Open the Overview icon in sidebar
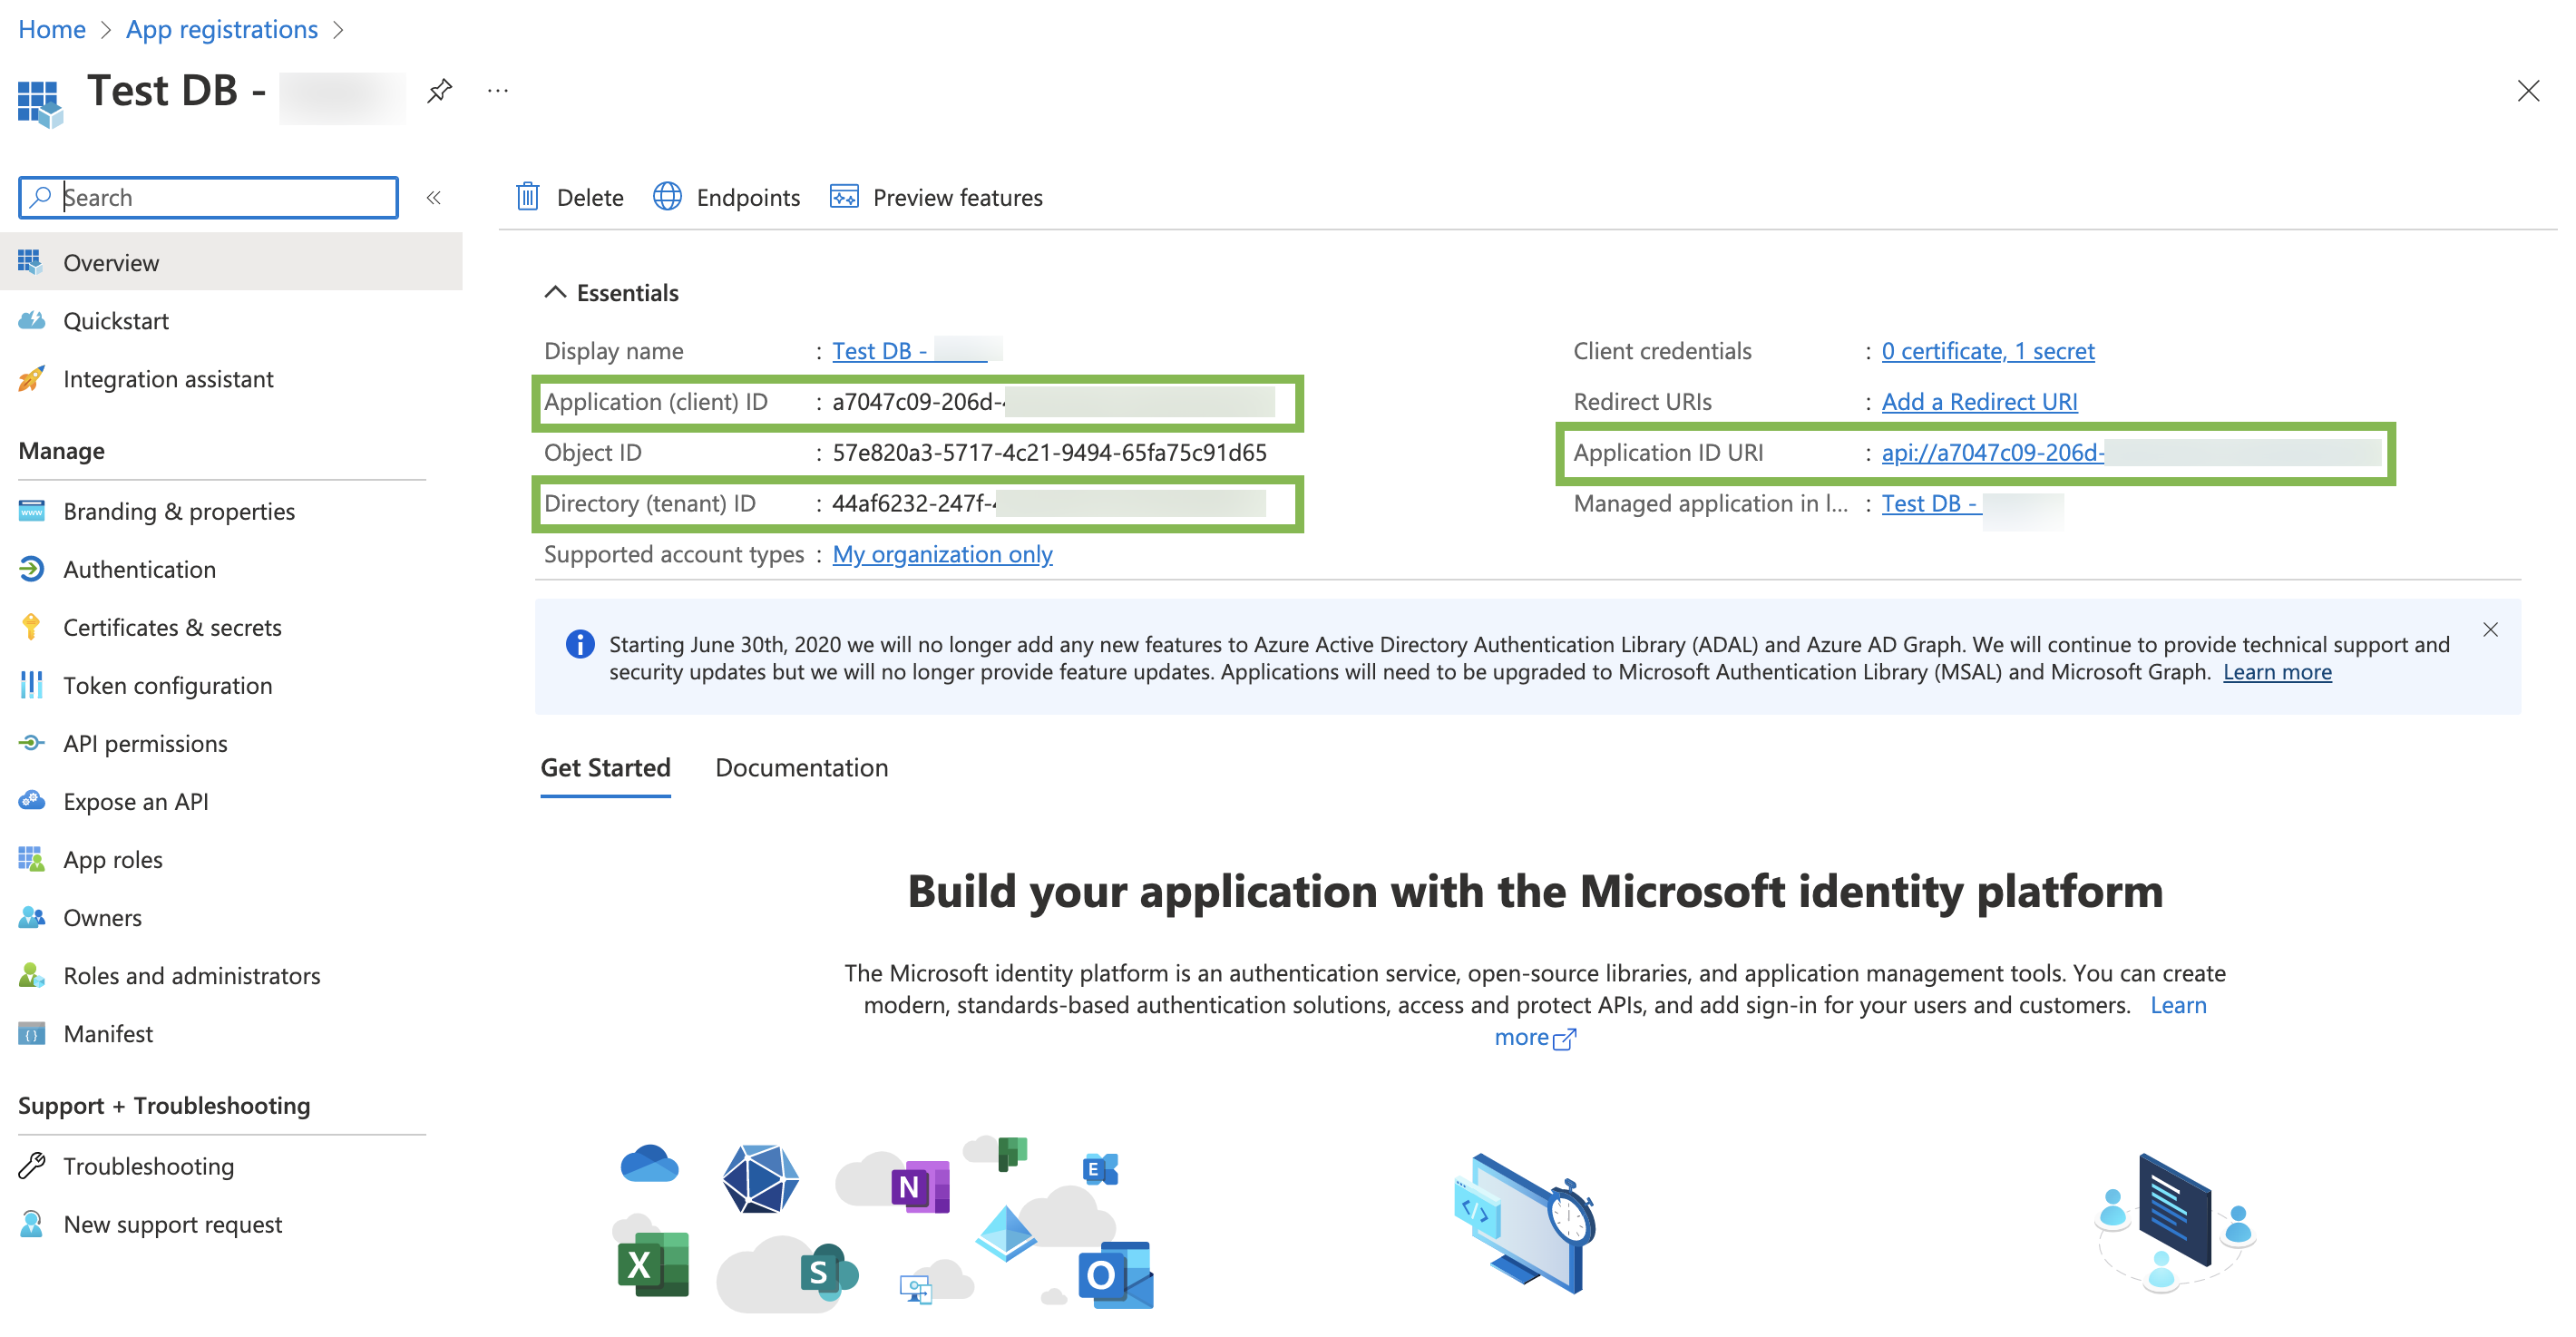This screenshot has height=1337, width=2576. (31, 262)
